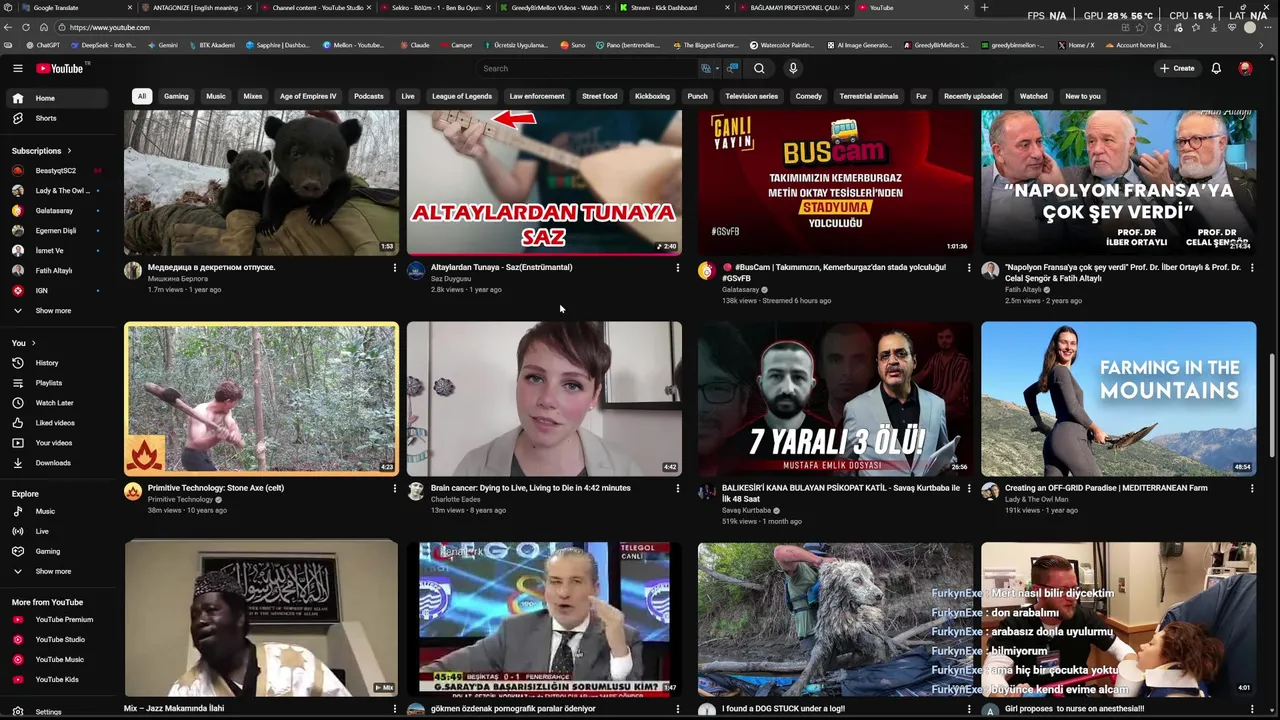Open options menu for Primitive Technology video

click(394, 488)
